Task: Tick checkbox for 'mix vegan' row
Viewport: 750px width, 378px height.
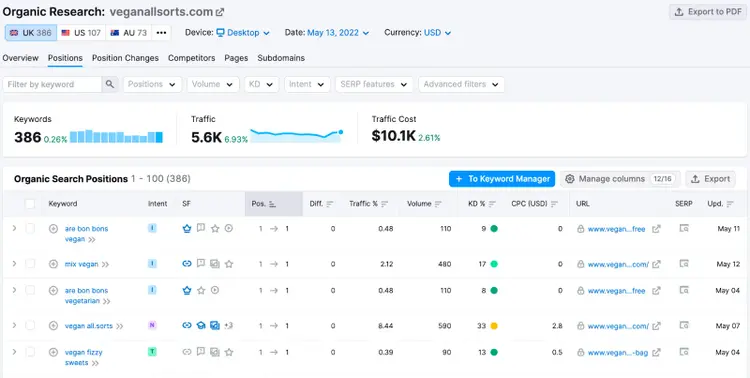Action: [x=30, y=264]
